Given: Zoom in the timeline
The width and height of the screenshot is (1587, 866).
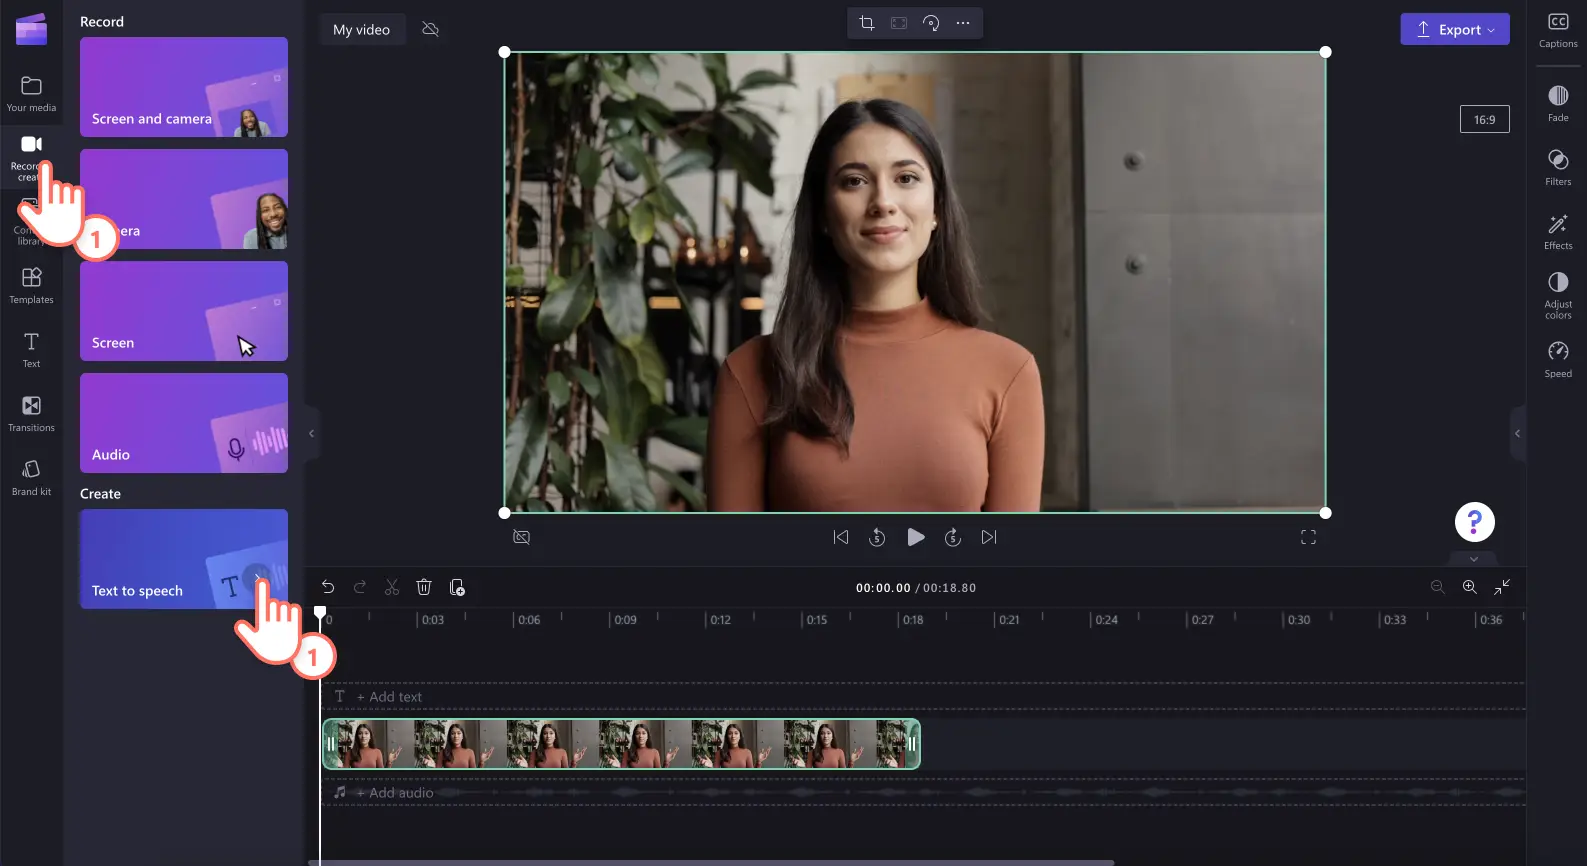Looking at the screenshot, I should pos(1470,587).
